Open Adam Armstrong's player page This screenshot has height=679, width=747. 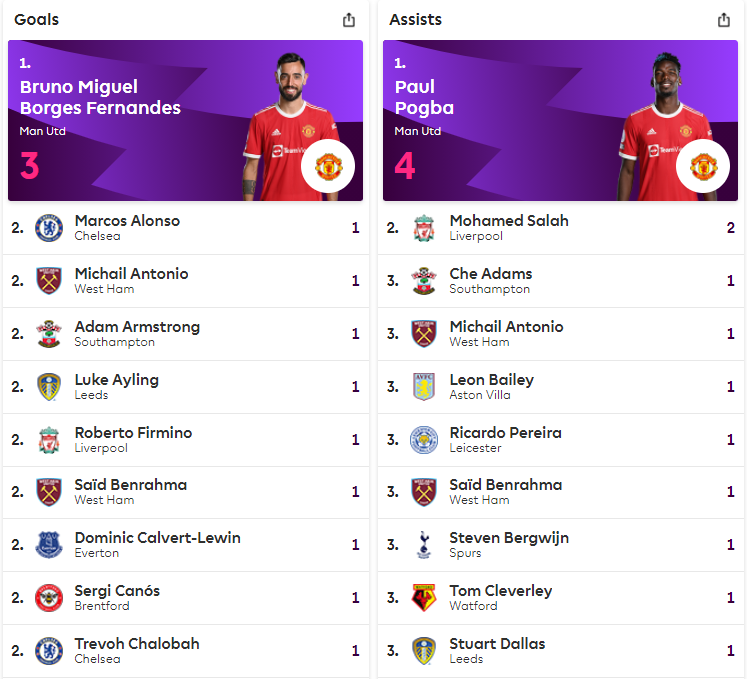137,327
